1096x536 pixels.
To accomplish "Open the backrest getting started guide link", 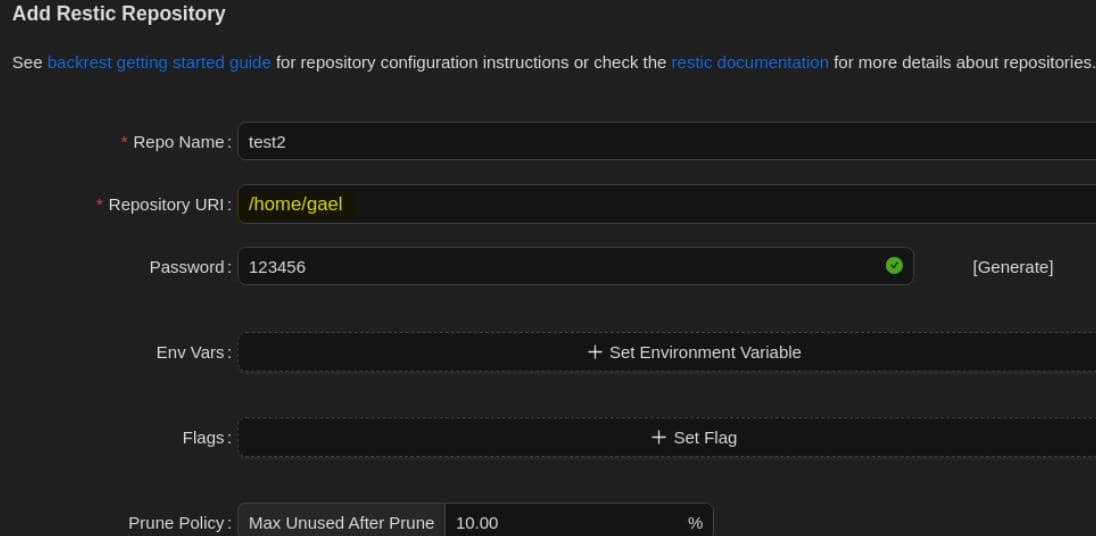I will [x=159, y=62].
